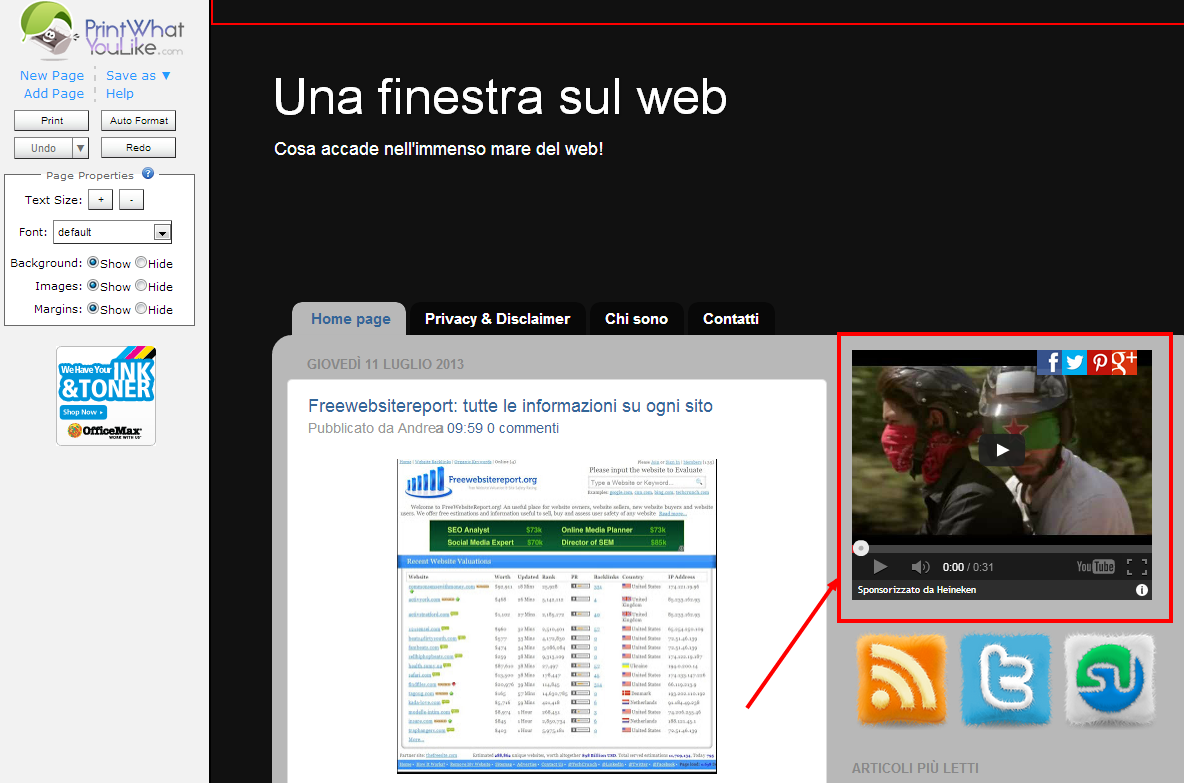
Task: Run Auto Format on the page
Action: 138,120
